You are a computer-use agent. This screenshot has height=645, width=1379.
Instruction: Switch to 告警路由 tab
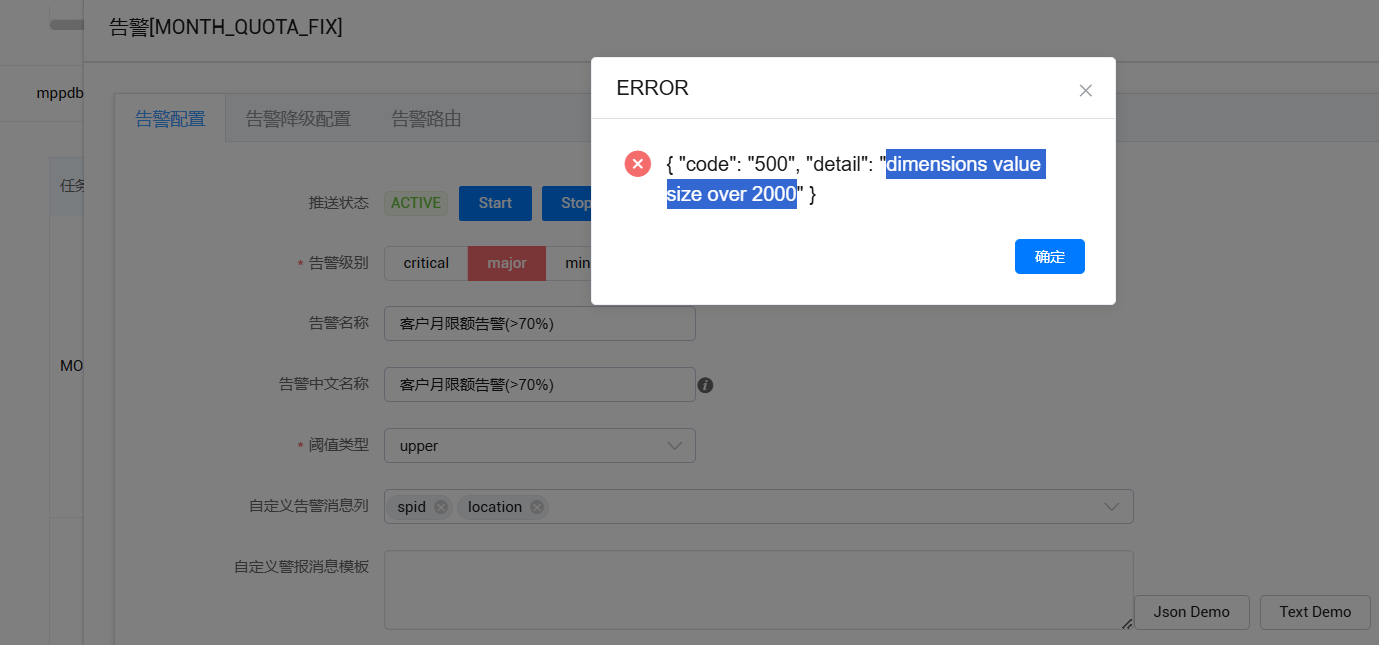tap(426, 119)
